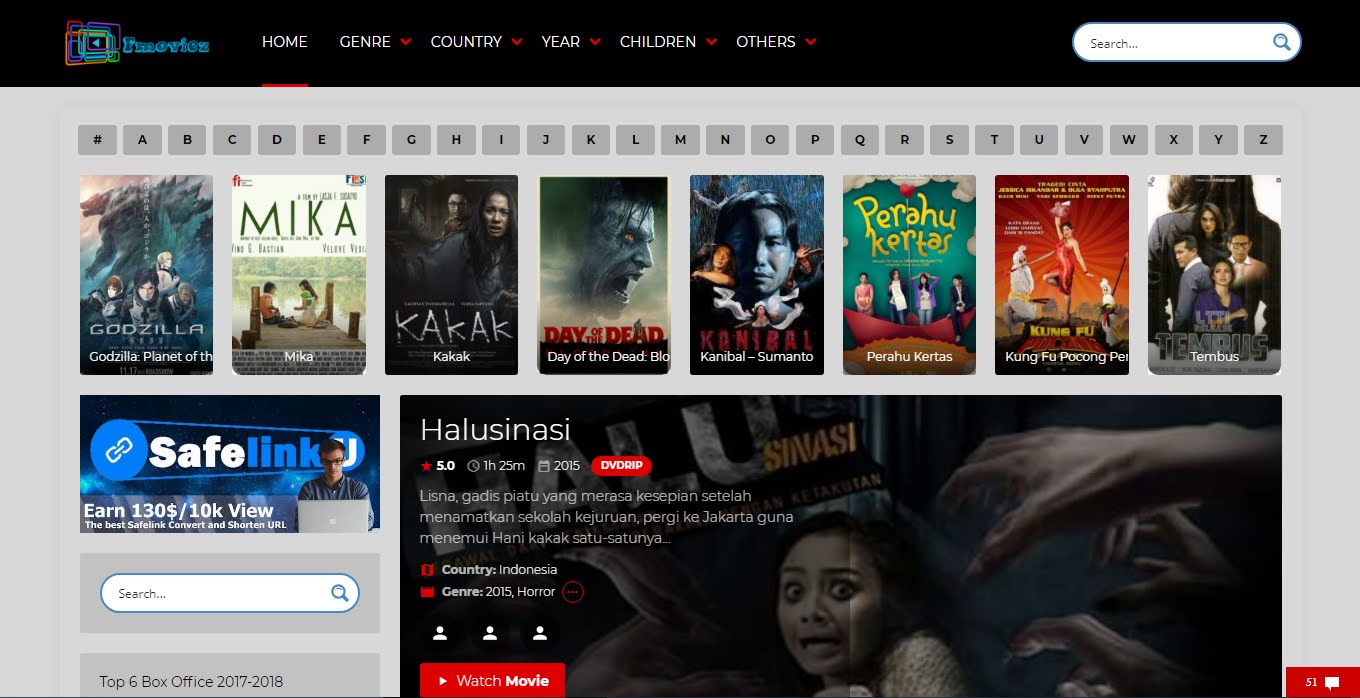This screenshot has height=698, width=1360.
Task: Click the DVDRIP quality badge
Action: tap(621, 466)
